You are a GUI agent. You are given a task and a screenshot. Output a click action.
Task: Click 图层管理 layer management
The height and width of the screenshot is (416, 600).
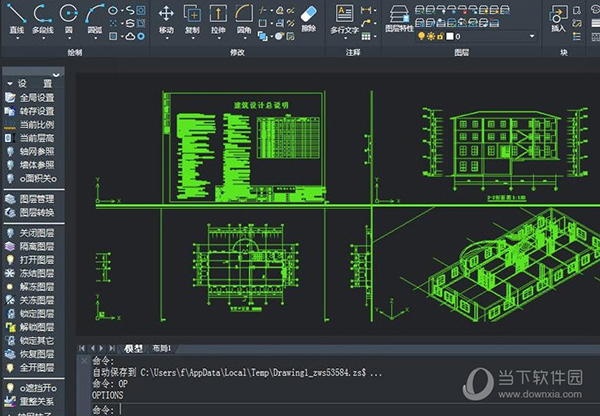tap(30, 199)
